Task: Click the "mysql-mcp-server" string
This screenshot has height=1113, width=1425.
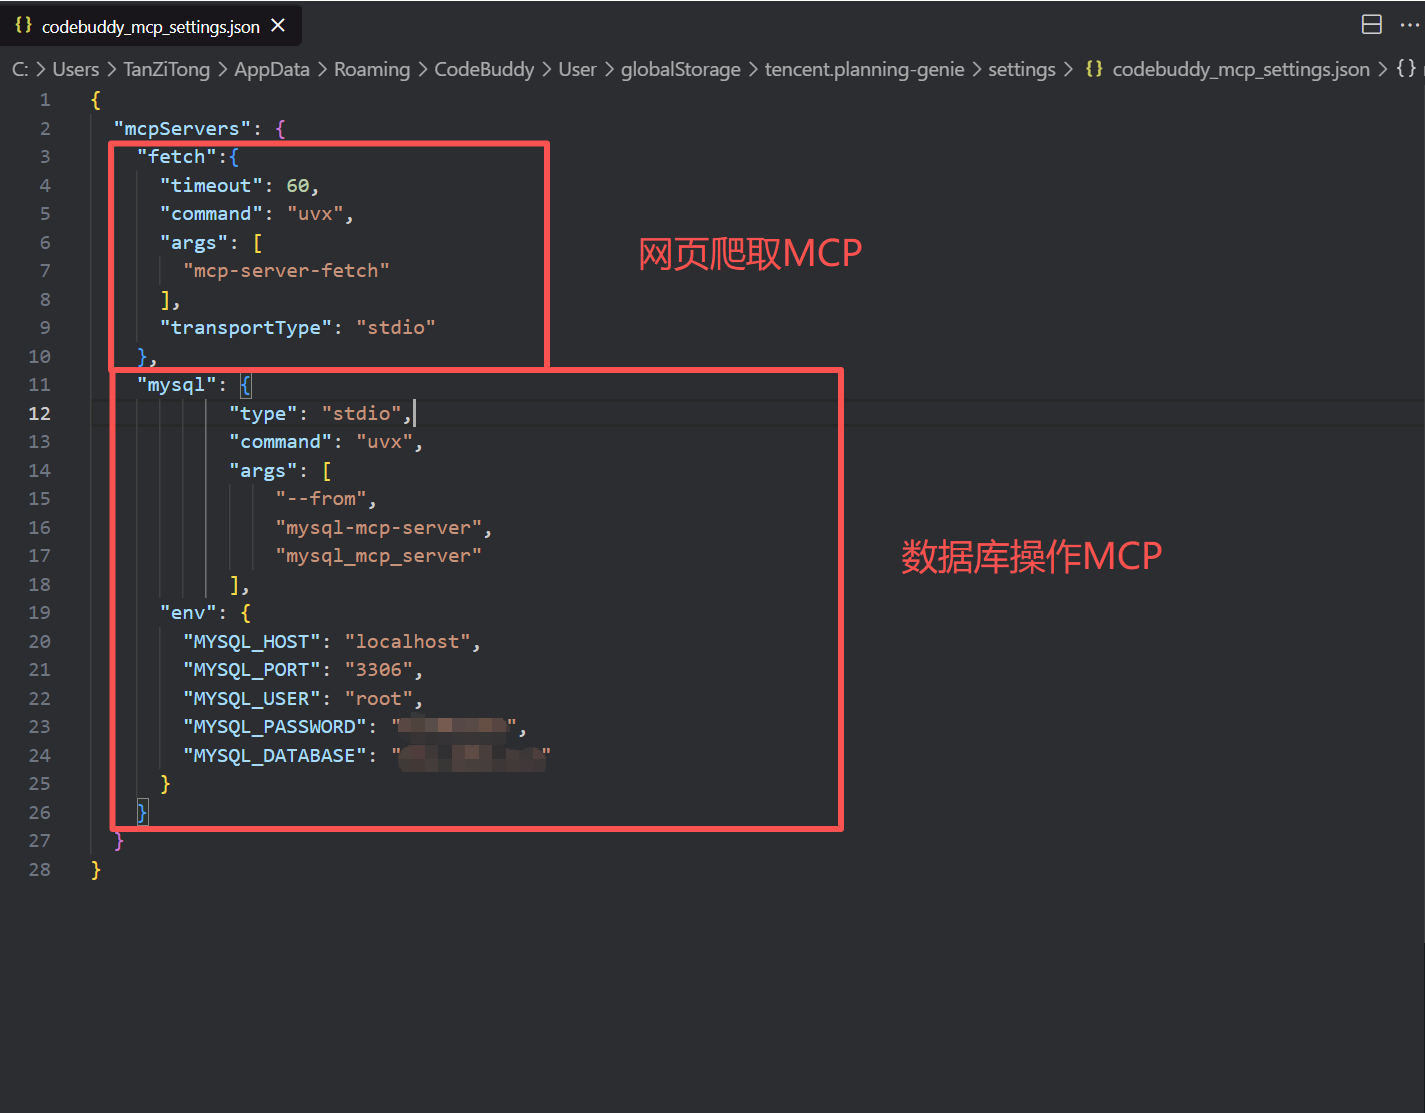Action: coord(379,527)
